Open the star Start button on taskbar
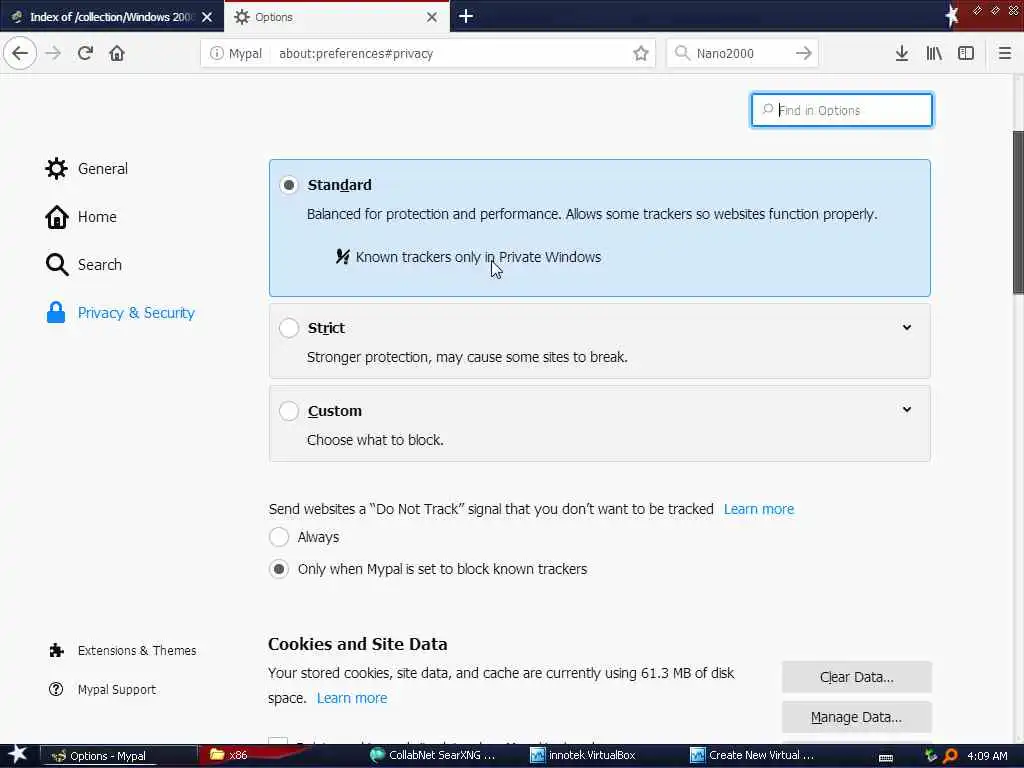The image size is (1024, 768). coord(18,755)
